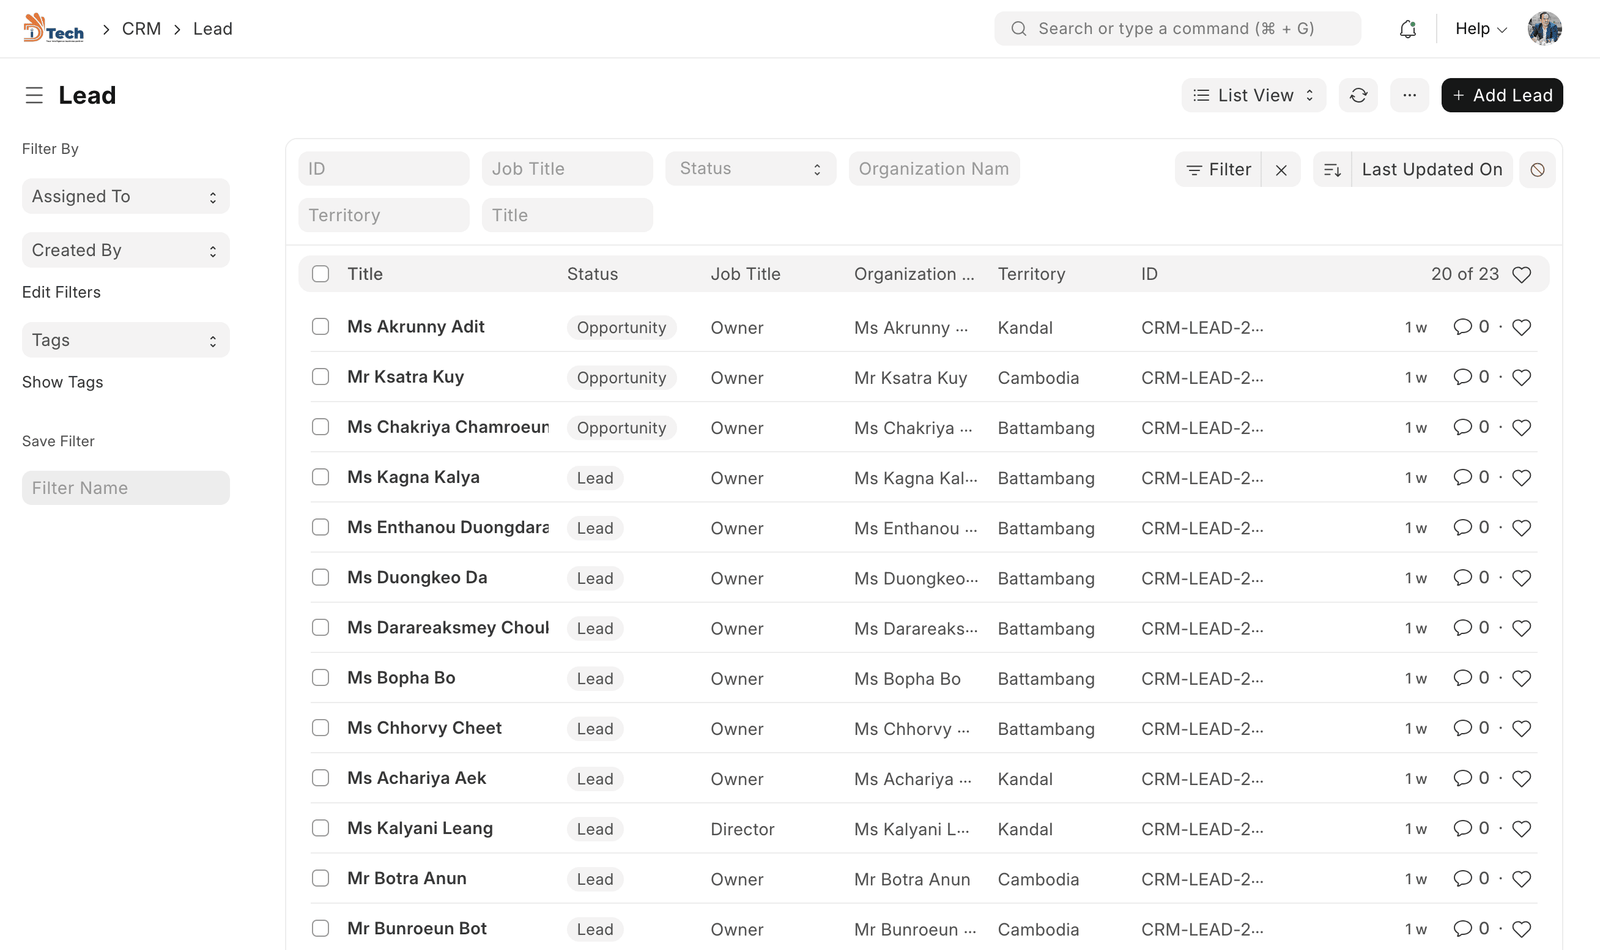Viewport: 1600px width, 950px height.
Task: Check the Ms Kagna Kalya row checkbox
Action: (x=320, y=477)
